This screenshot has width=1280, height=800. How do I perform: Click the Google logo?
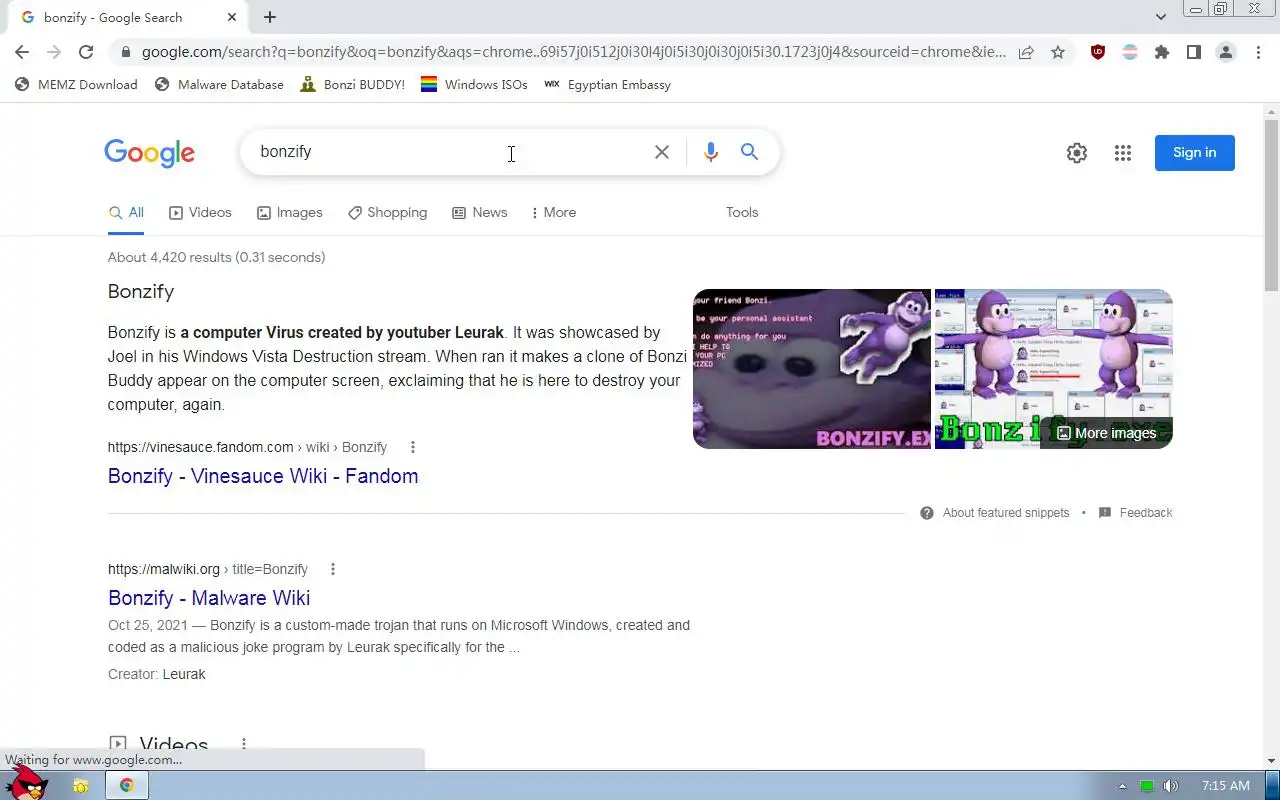click(x=149, y=153)
